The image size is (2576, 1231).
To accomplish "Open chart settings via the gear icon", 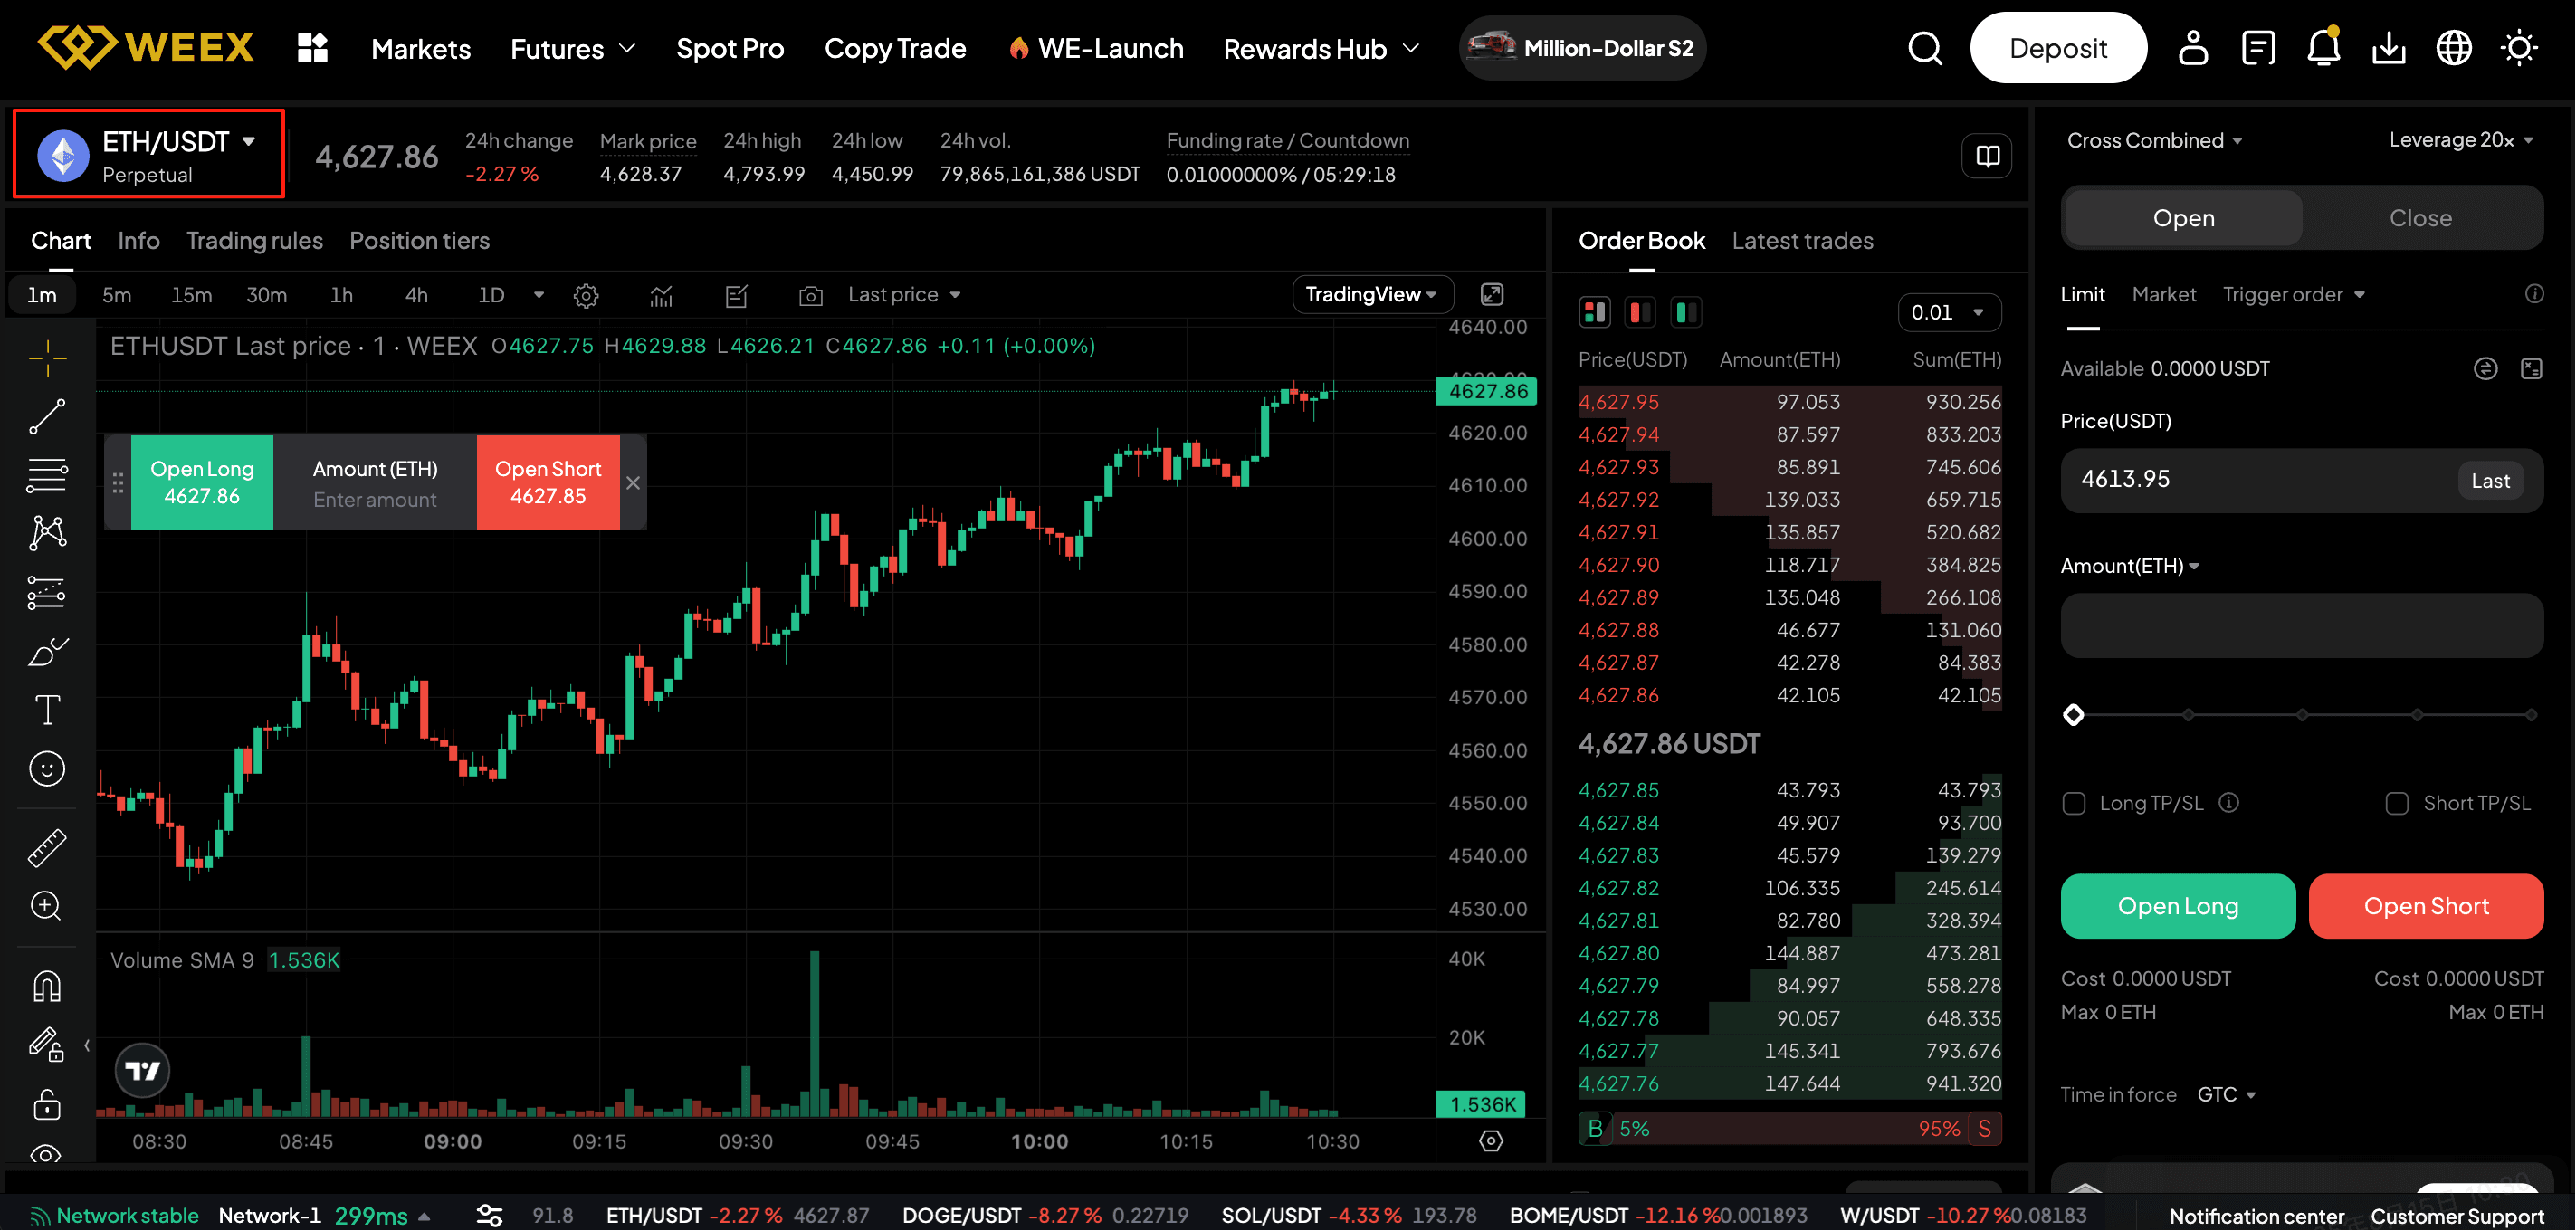I will point(586,295).
